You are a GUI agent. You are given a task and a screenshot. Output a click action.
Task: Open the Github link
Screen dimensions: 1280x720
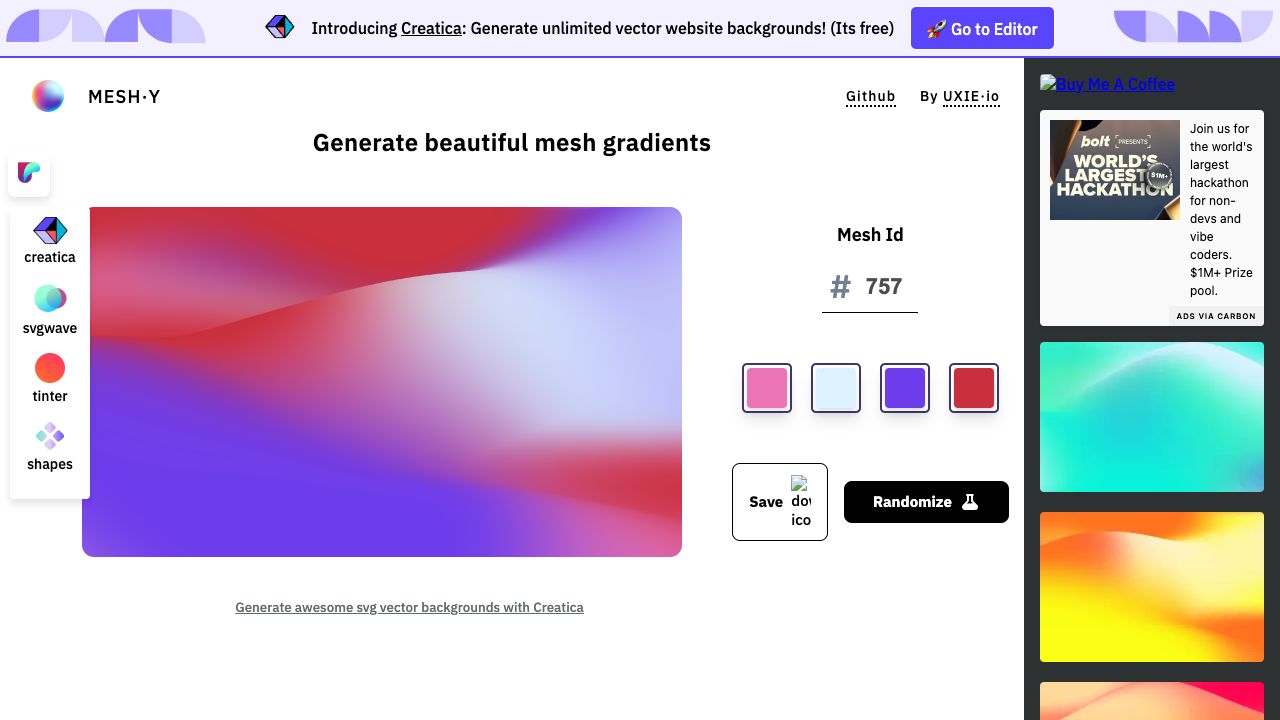[871, 97]
